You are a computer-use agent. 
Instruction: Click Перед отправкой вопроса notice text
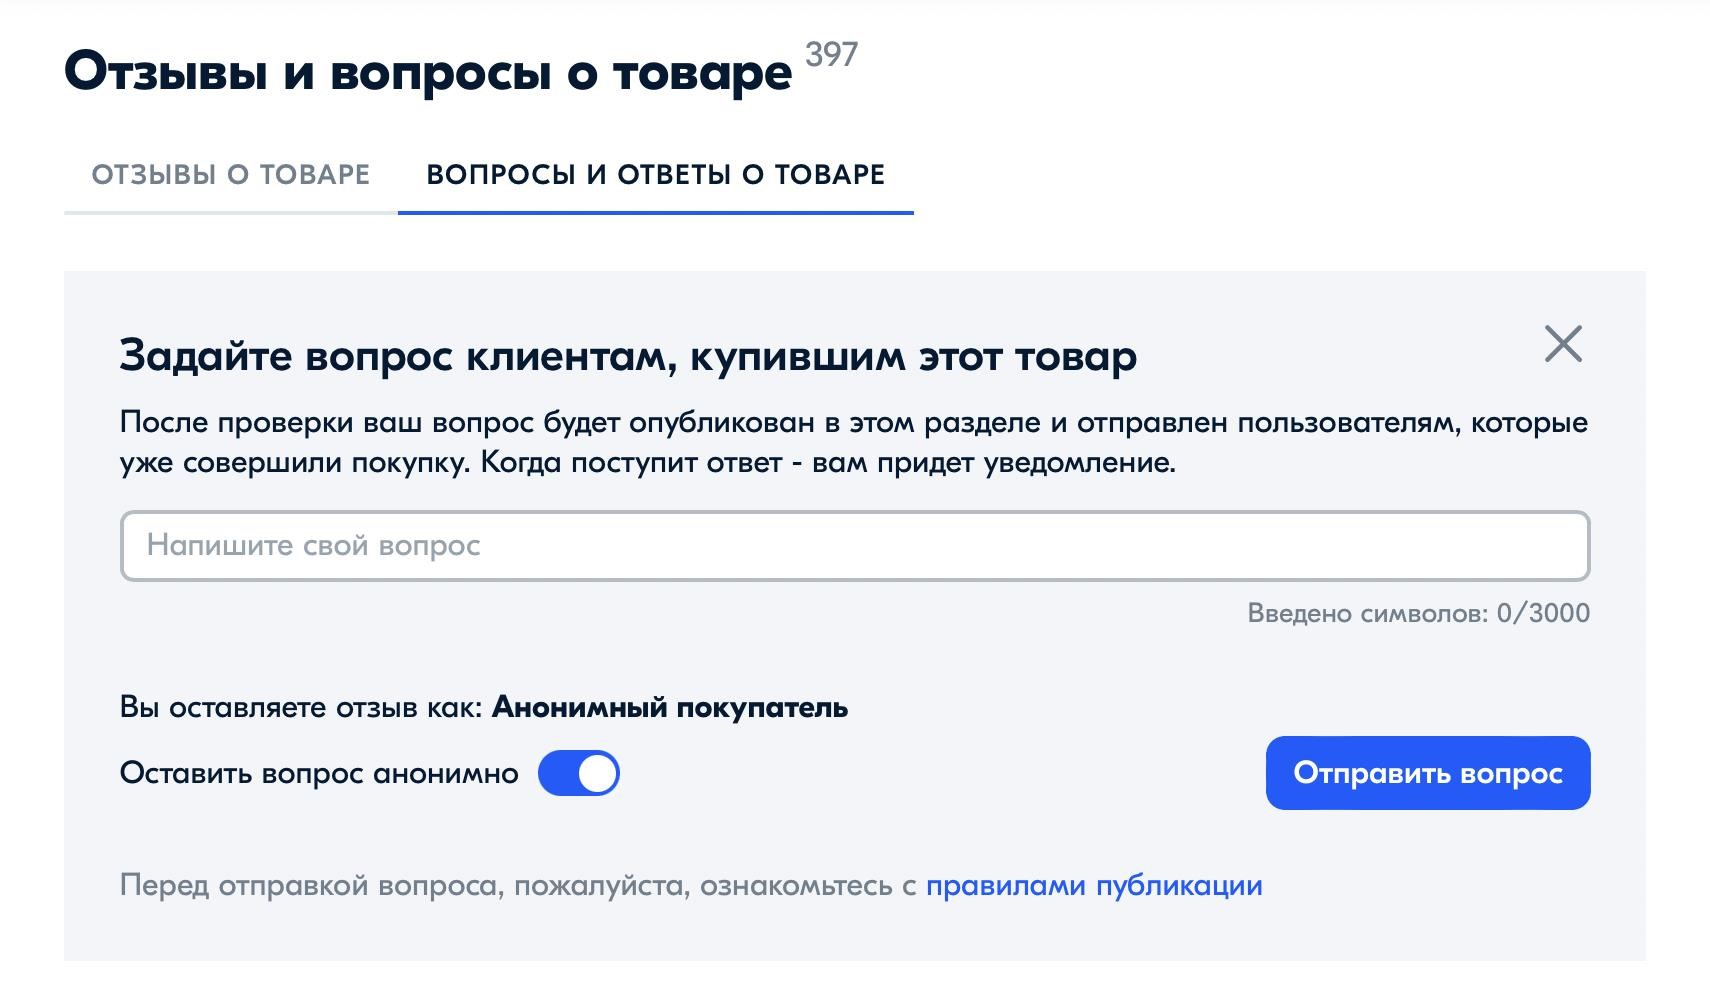518,886
